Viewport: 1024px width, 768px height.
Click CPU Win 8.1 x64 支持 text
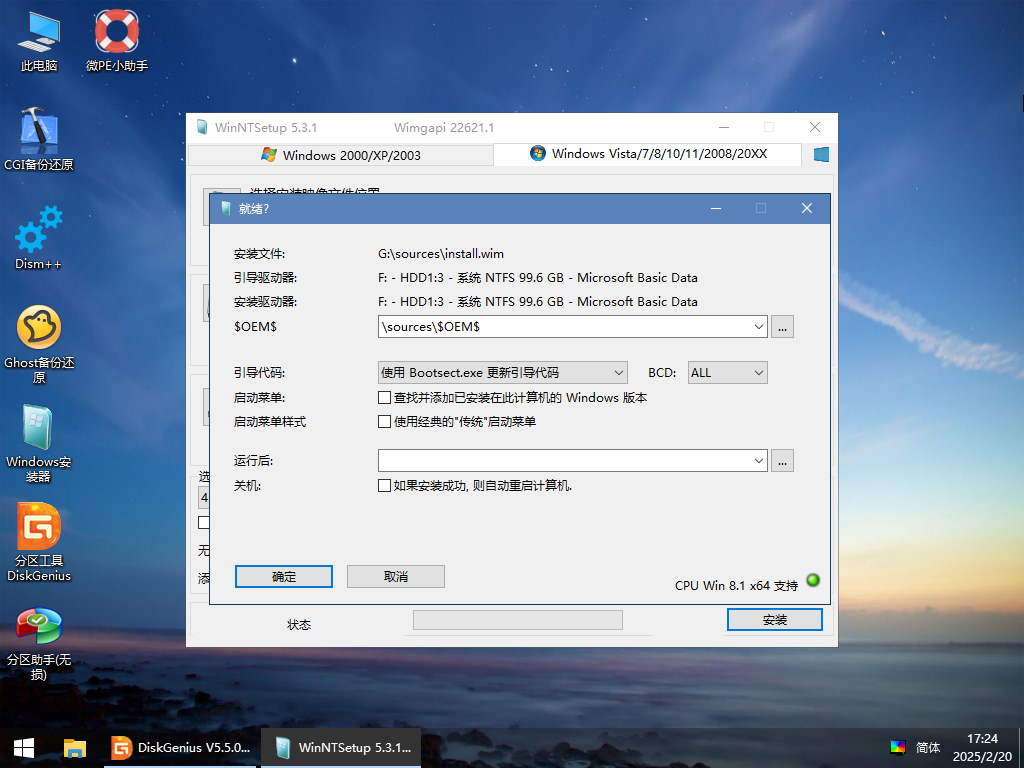coord(736,586)
